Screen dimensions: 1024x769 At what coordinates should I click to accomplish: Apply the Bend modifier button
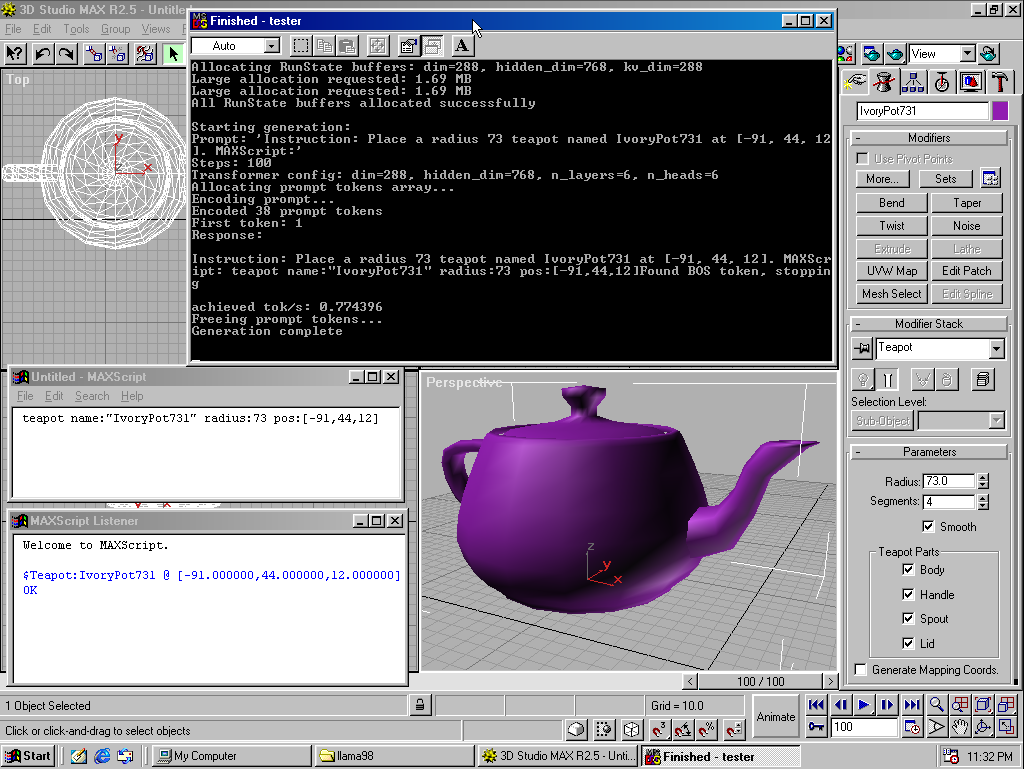click(x=891, y=203)
